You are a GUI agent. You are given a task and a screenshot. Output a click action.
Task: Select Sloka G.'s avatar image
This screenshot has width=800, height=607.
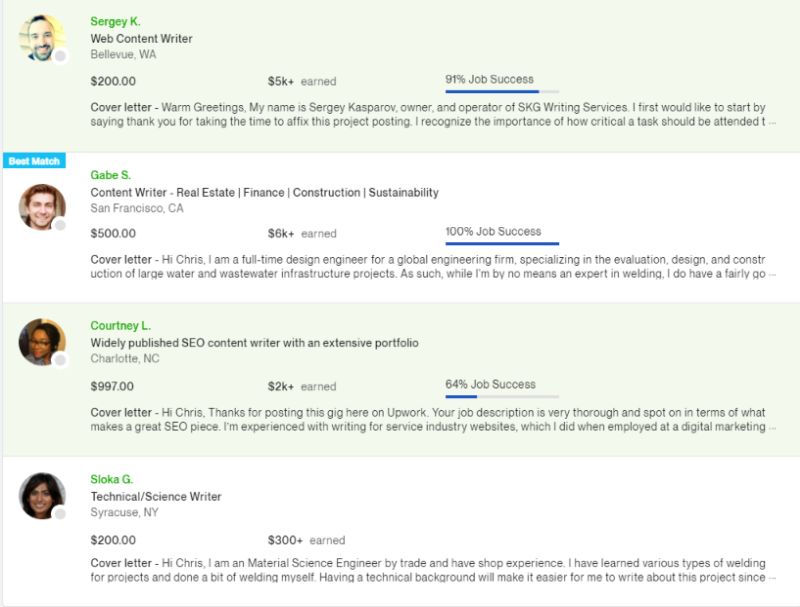(x=41, y=495)
